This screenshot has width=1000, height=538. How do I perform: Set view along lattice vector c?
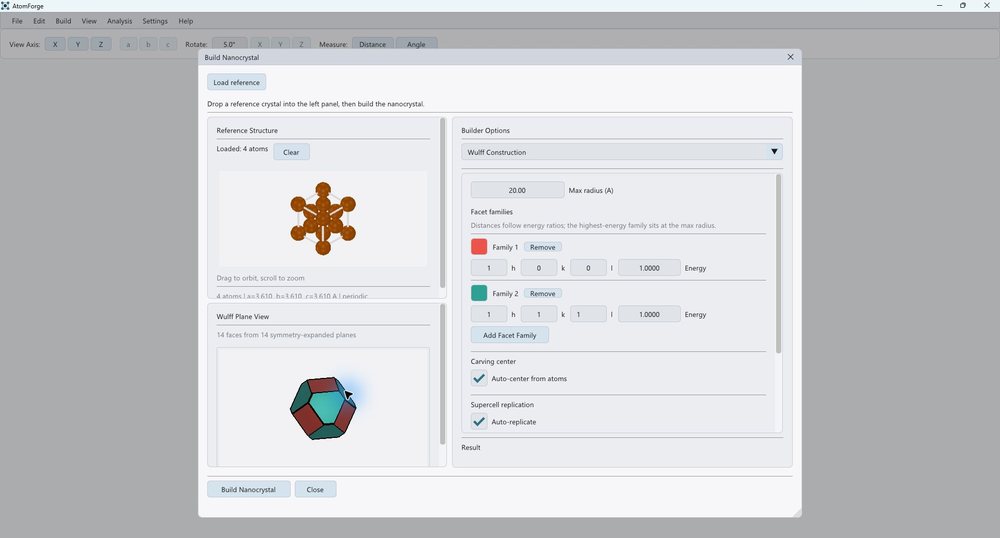pos(168,44)
